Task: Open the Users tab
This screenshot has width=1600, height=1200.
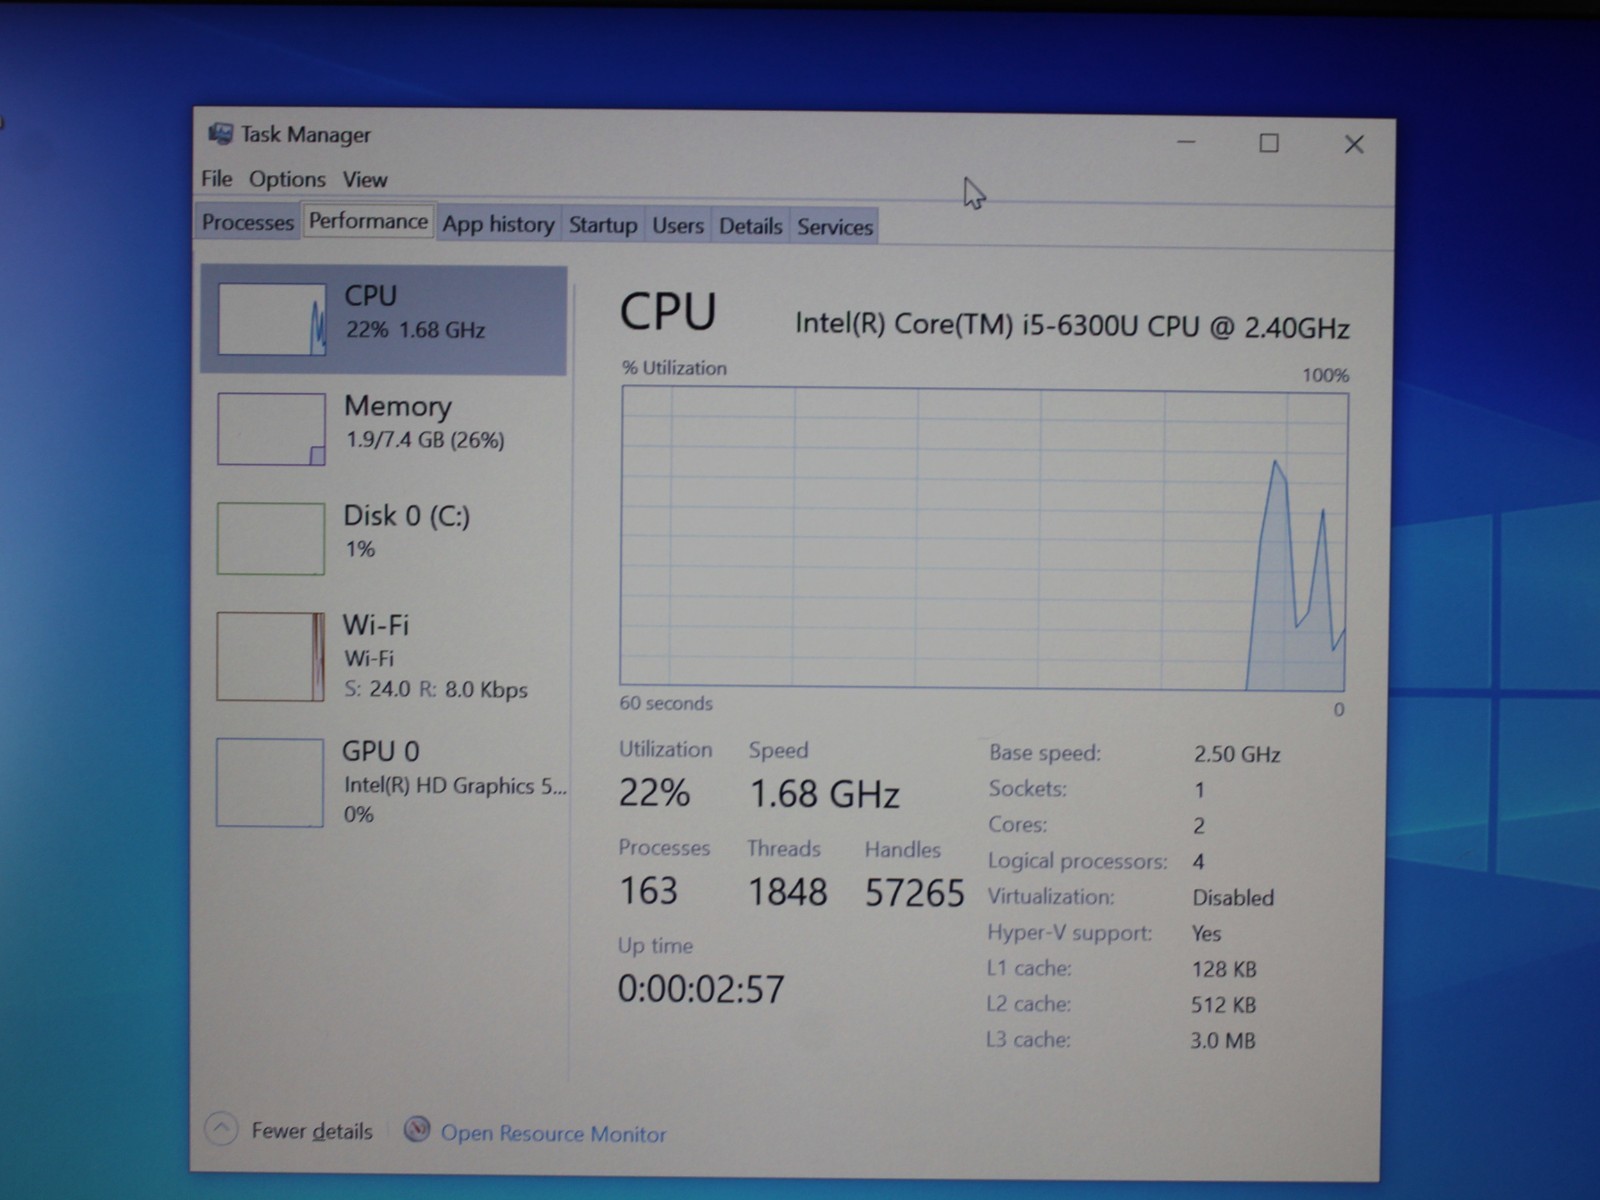Action: click(678, 226)
